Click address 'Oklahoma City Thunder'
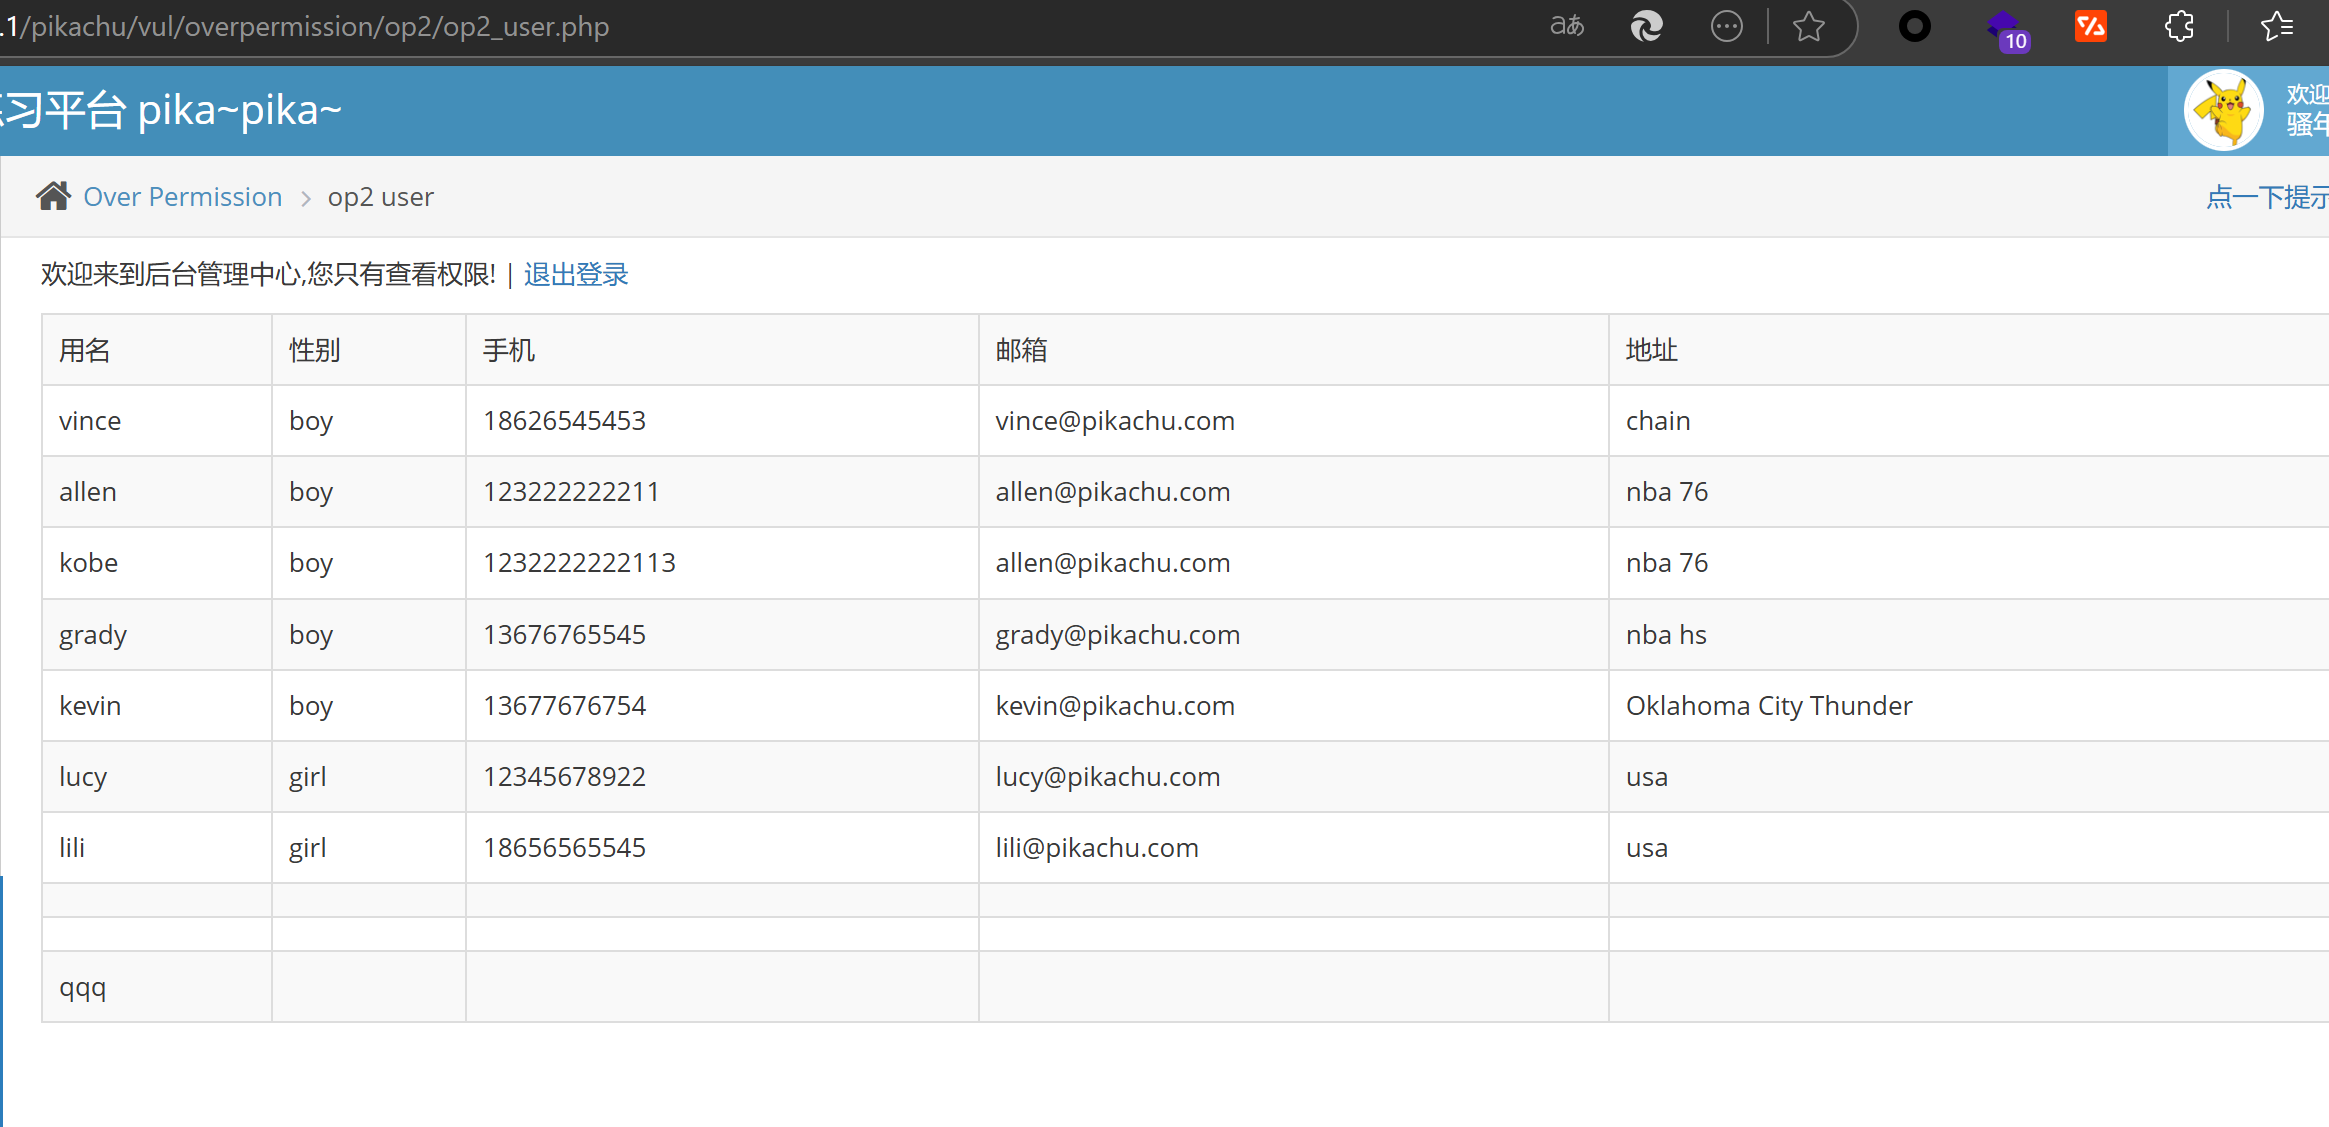Viewport: 2329px width, 1127px height. click(1769, 707)
